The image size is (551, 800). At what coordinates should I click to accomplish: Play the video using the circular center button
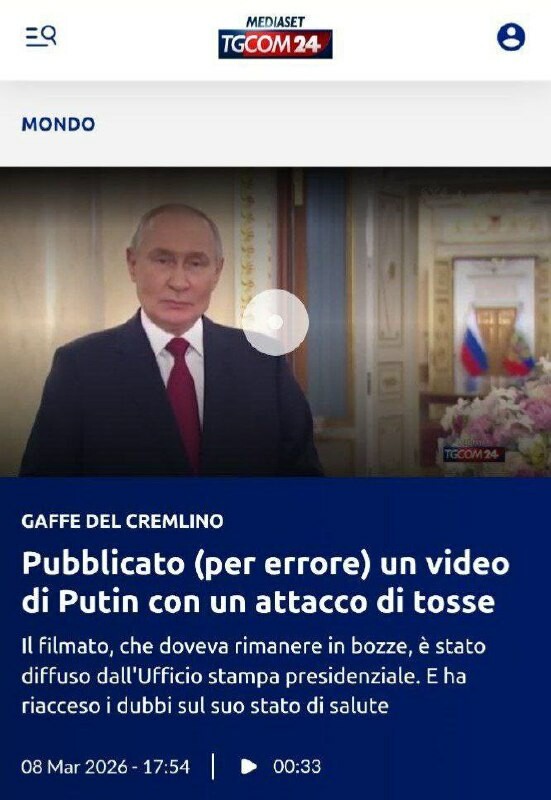pyautogui.click(x=275, y=322)
